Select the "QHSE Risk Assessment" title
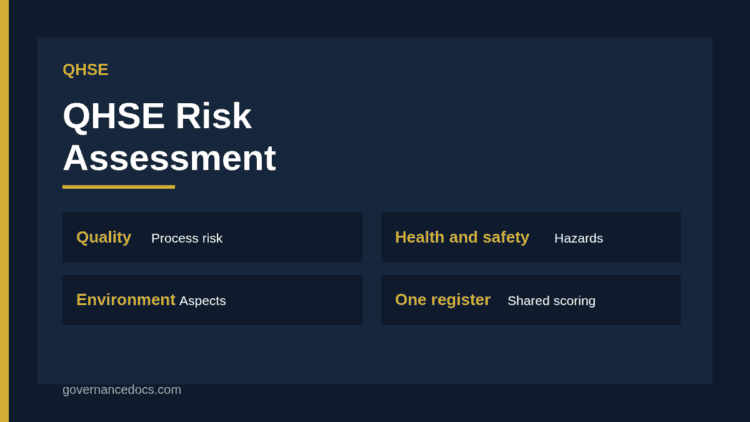Image resolution: width=750 pixels, height=422 pixels. [169, 137]
